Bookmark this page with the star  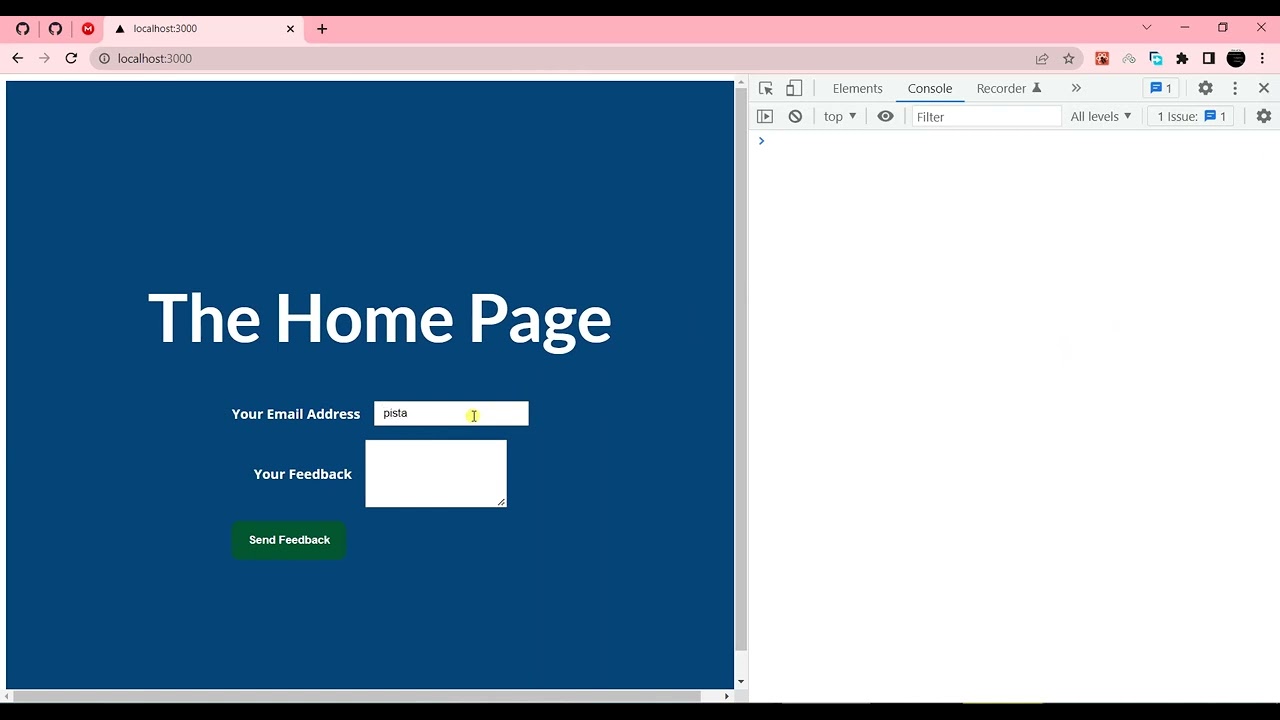pos(1068,58)
